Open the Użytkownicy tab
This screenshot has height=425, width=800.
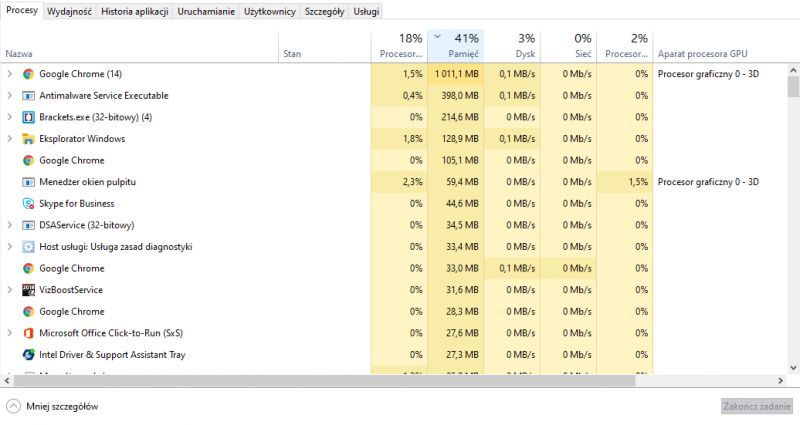click(x=270, y=11)
